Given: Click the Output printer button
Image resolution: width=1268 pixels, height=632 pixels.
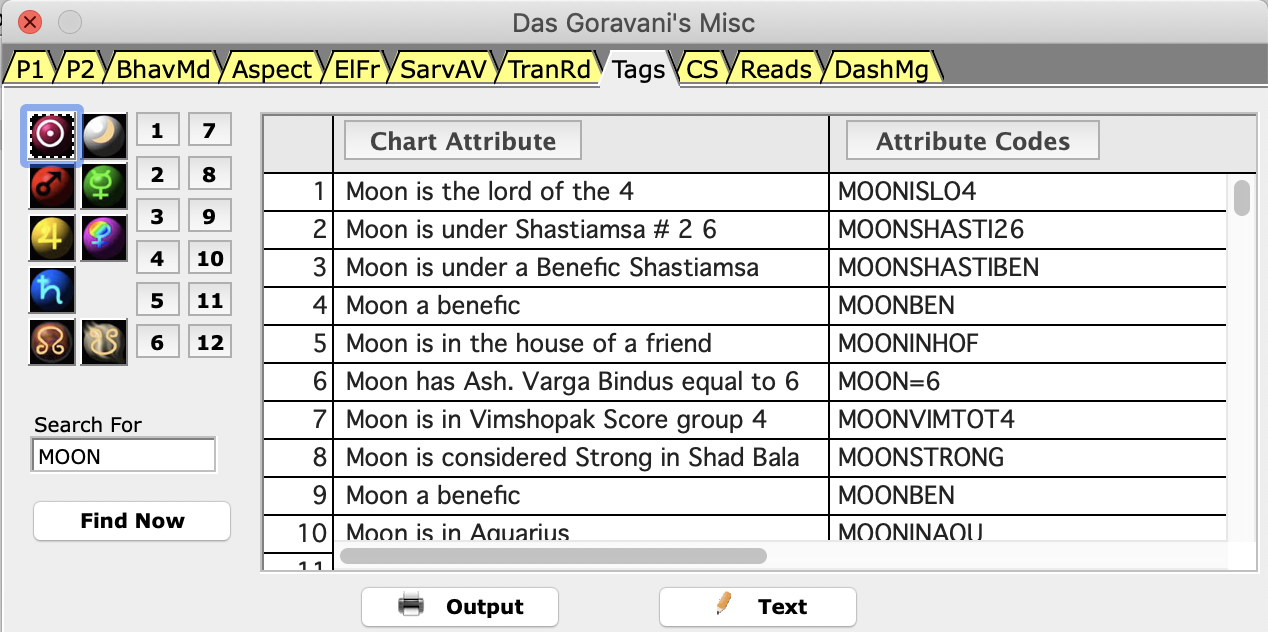Looking at the screenshot, I should tap(460, 607).
